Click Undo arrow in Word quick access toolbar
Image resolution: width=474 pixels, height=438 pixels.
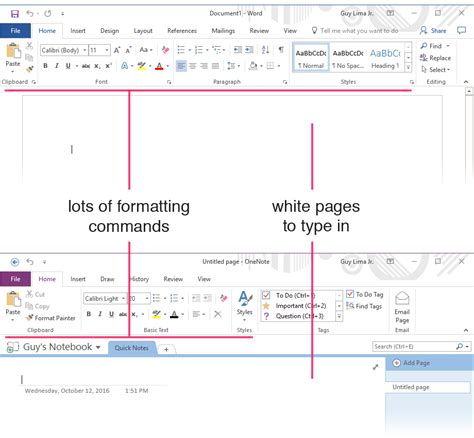point(30,13)
